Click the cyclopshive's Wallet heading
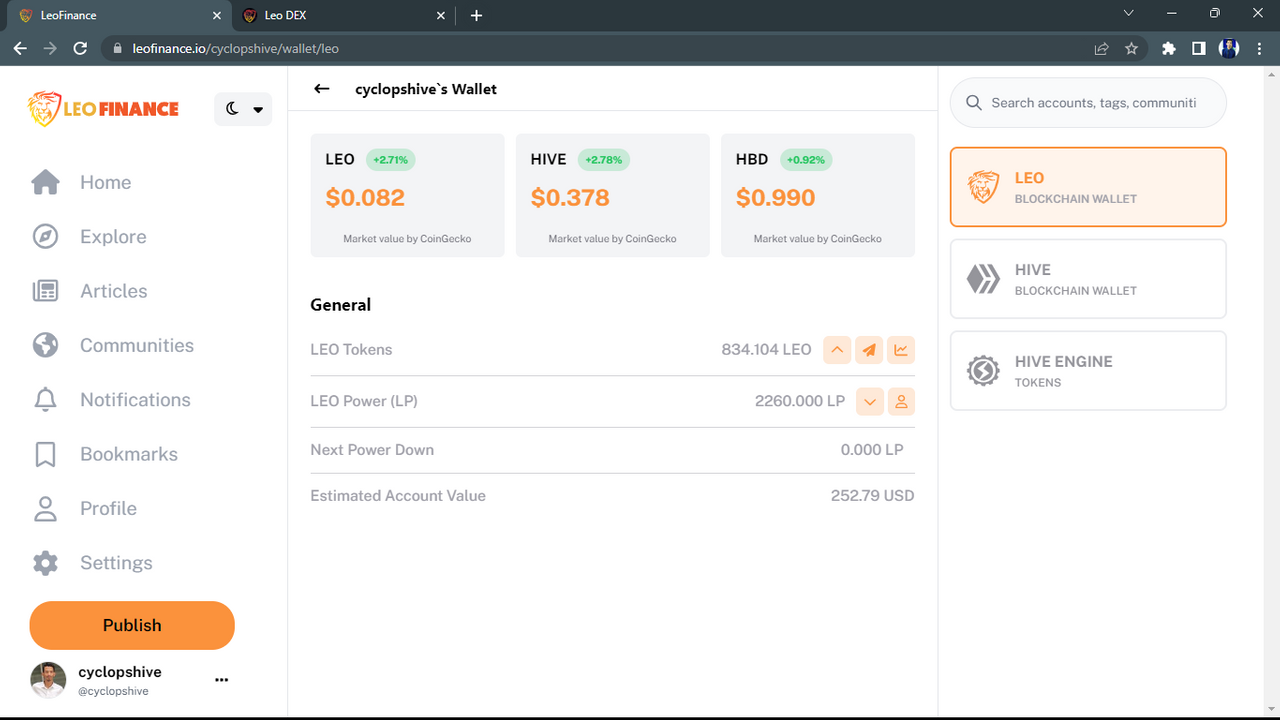The image size is (1280, 720). 426,89
